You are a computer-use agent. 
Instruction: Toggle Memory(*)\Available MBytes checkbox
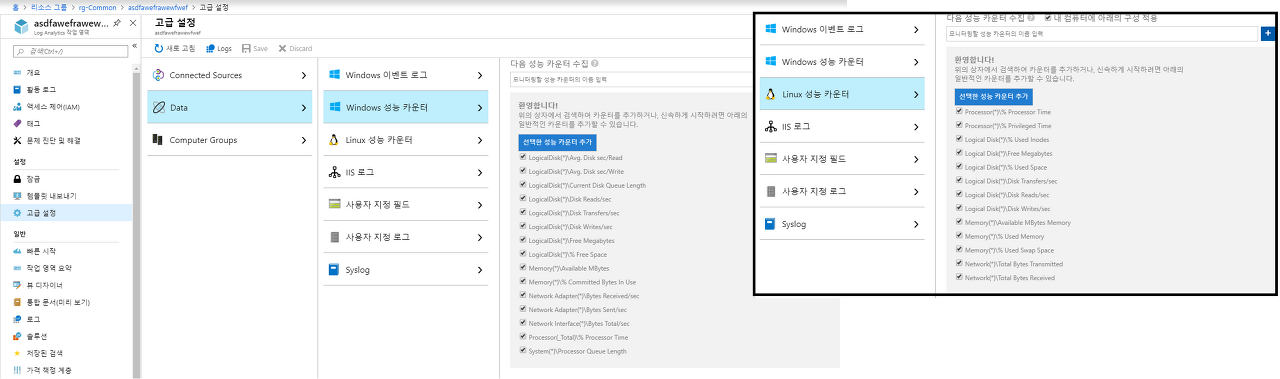point(522,268)
